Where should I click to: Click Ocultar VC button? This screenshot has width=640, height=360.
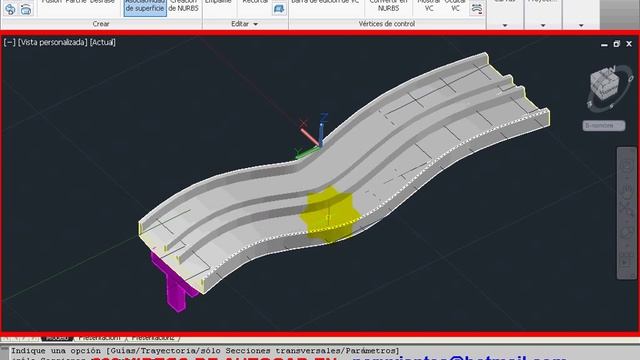(x=455, y=7)
